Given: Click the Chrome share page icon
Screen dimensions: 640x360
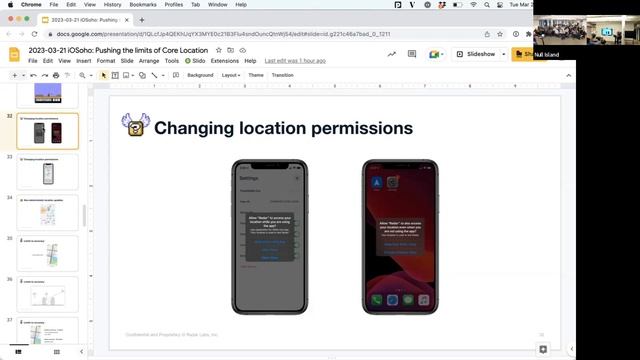Looking at the screenshot, I should point(487,34).
